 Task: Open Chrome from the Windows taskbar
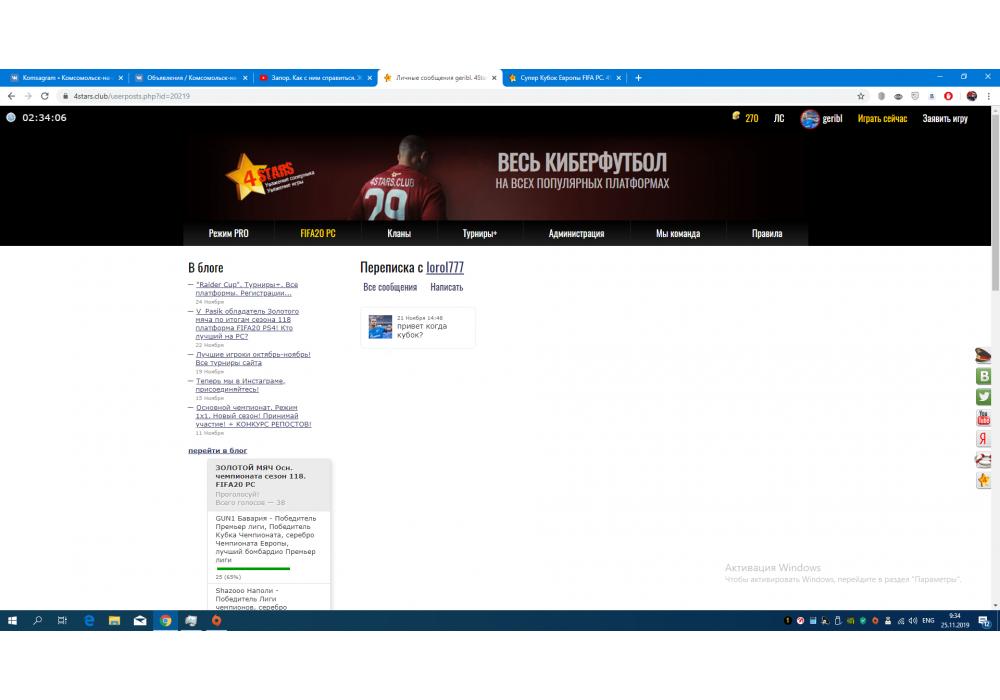point(166,621)
